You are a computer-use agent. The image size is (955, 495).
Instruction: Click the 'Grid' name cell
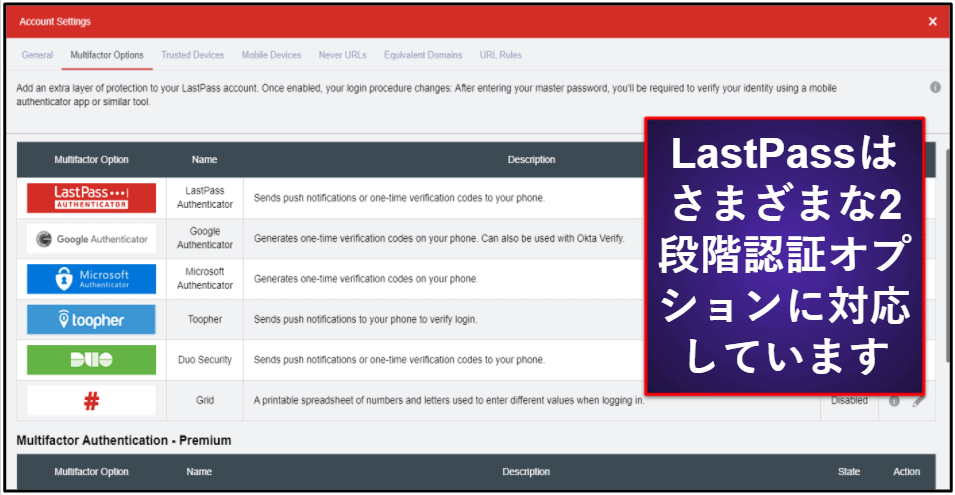(205, 401)
